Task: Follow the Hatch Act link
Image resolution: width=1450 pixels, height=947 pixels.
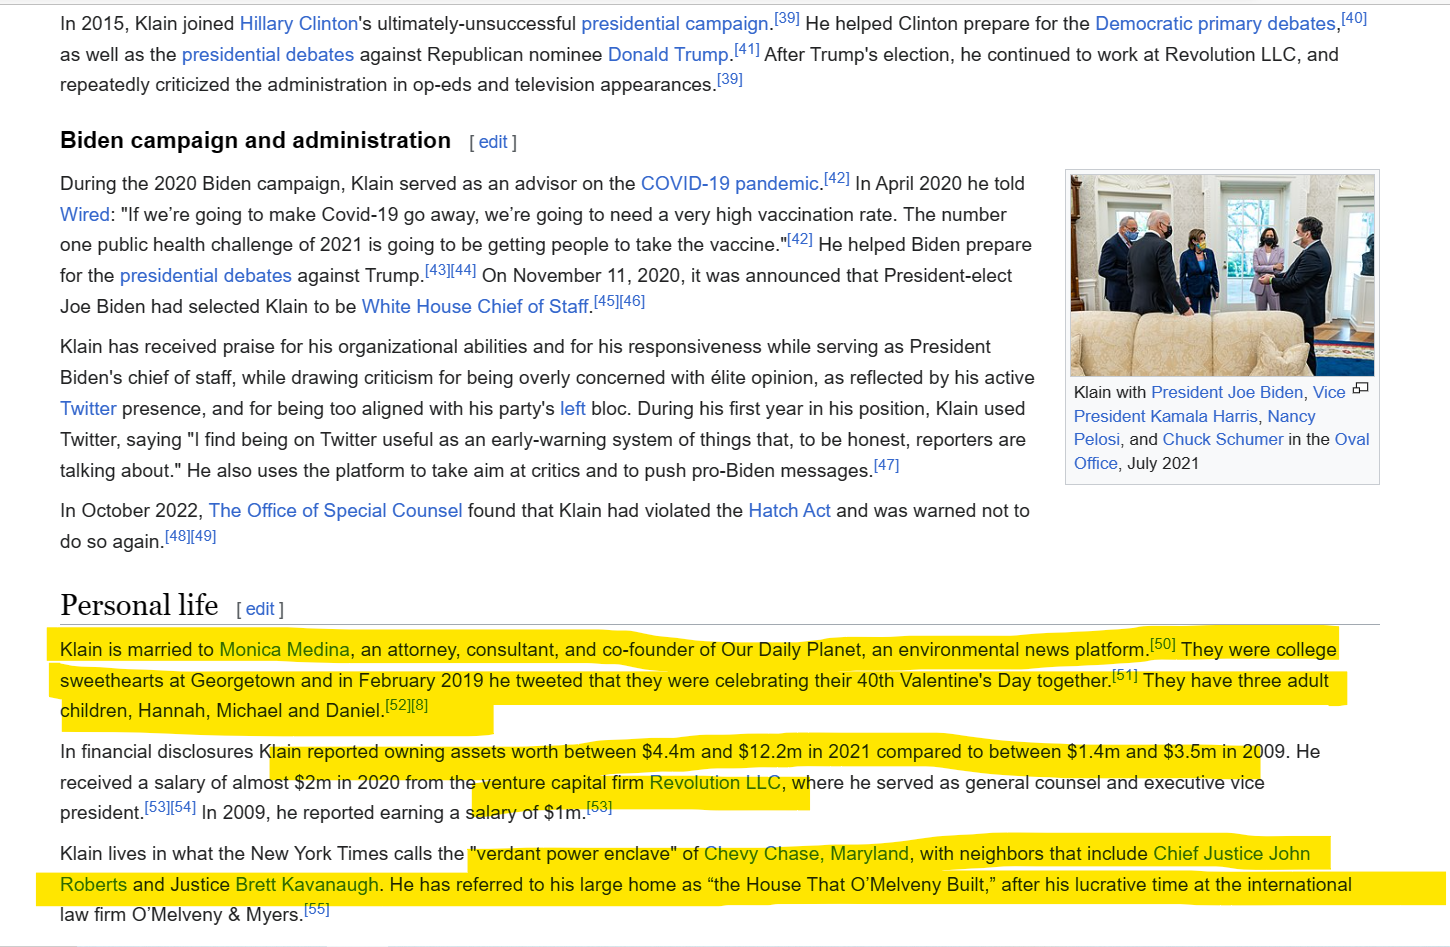Action: coord(789,510)
